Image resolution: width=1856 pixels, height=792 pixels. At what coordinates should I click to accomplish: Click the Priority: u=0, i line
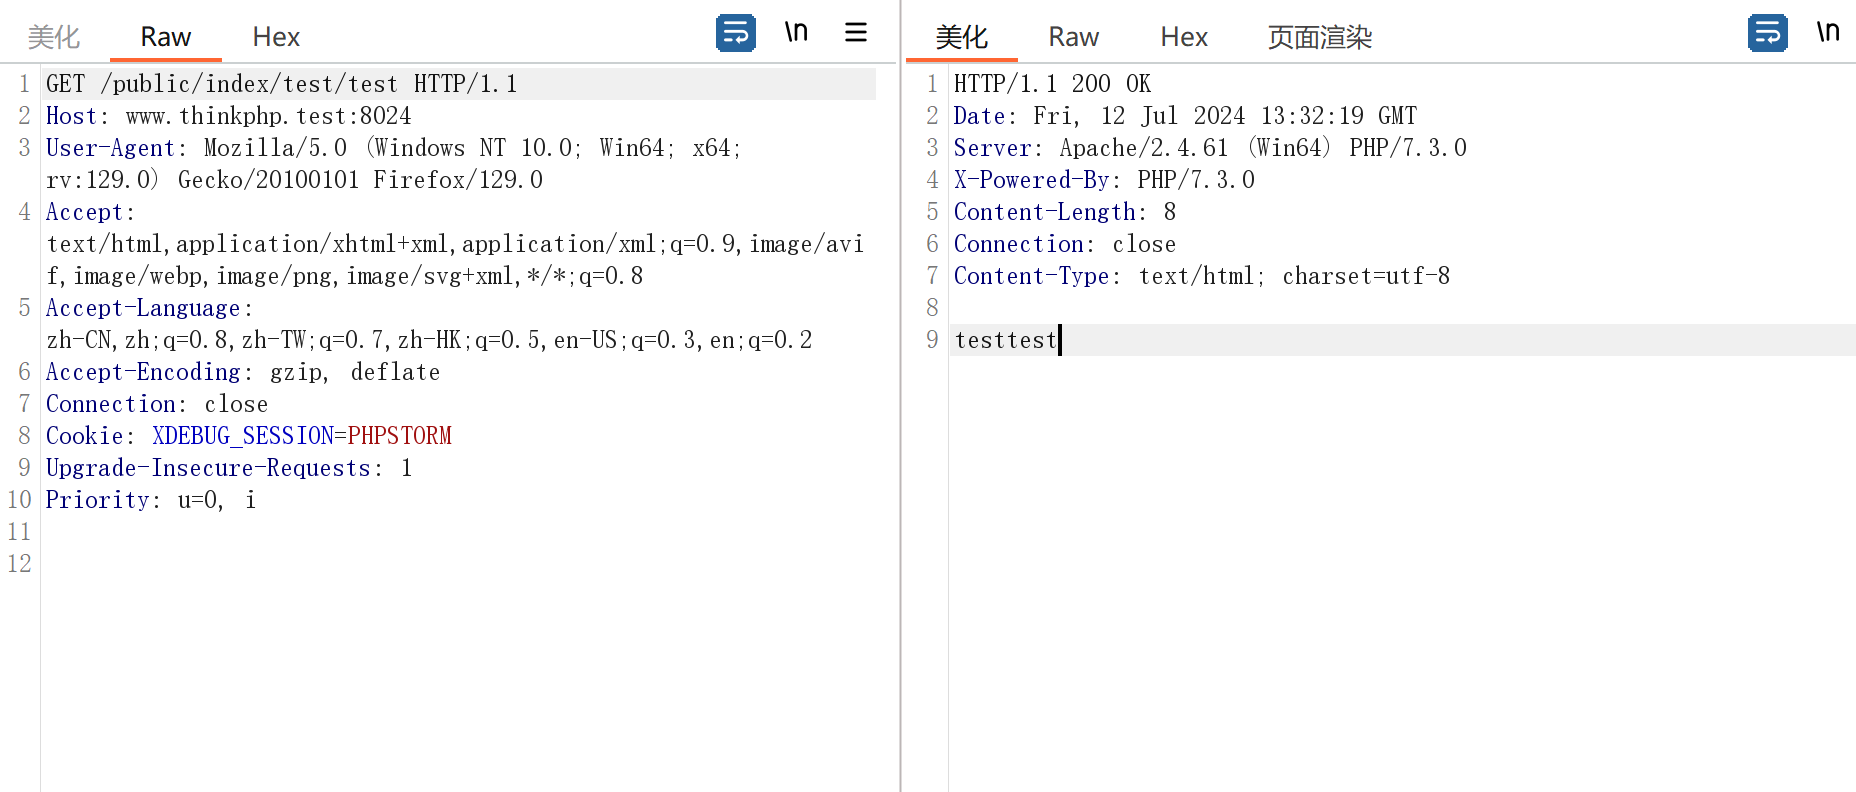coord(151,500)
